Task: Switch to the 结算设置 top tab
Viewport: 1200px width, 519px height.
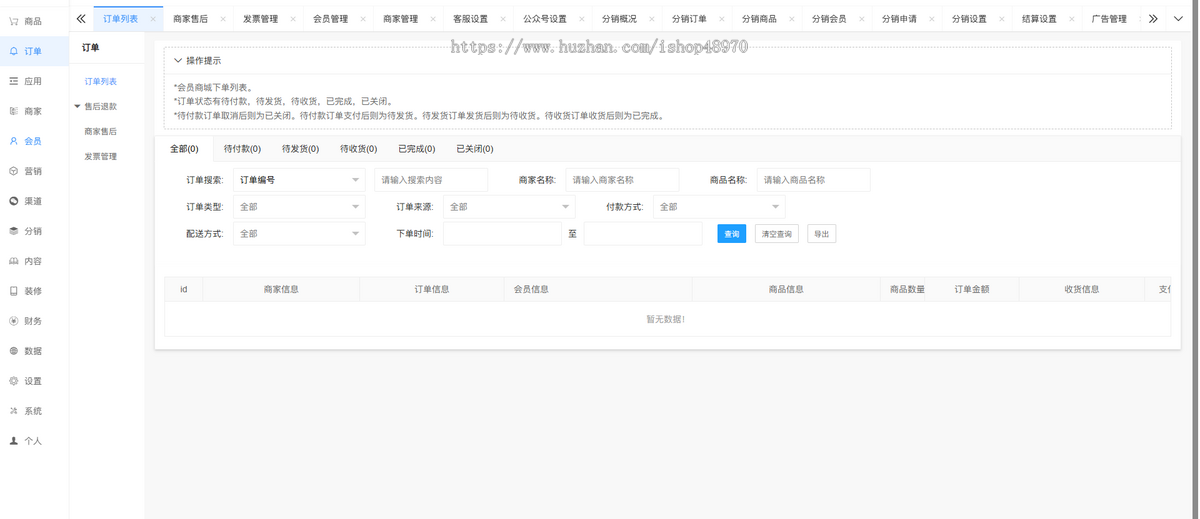Action: point(1039,19)
